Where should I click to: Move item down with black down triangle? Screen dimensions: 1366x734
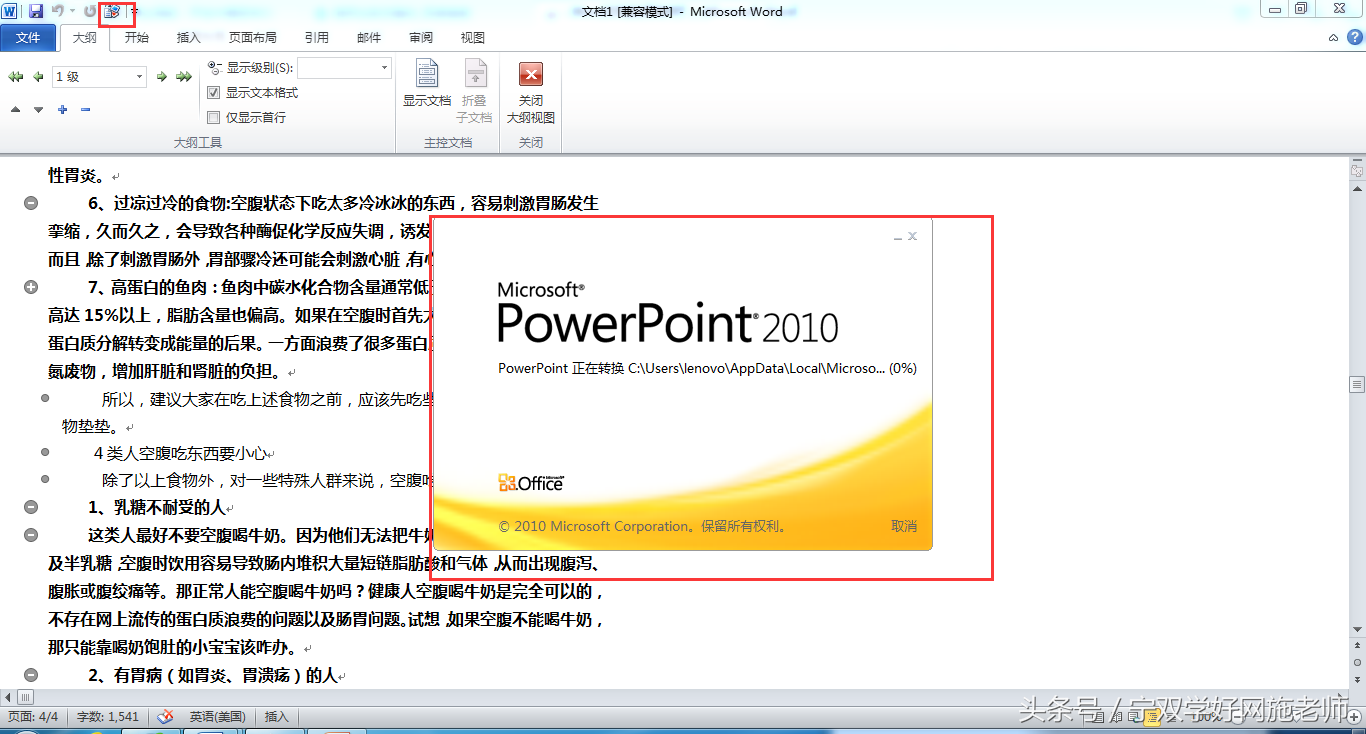click(x=38, y=109)
